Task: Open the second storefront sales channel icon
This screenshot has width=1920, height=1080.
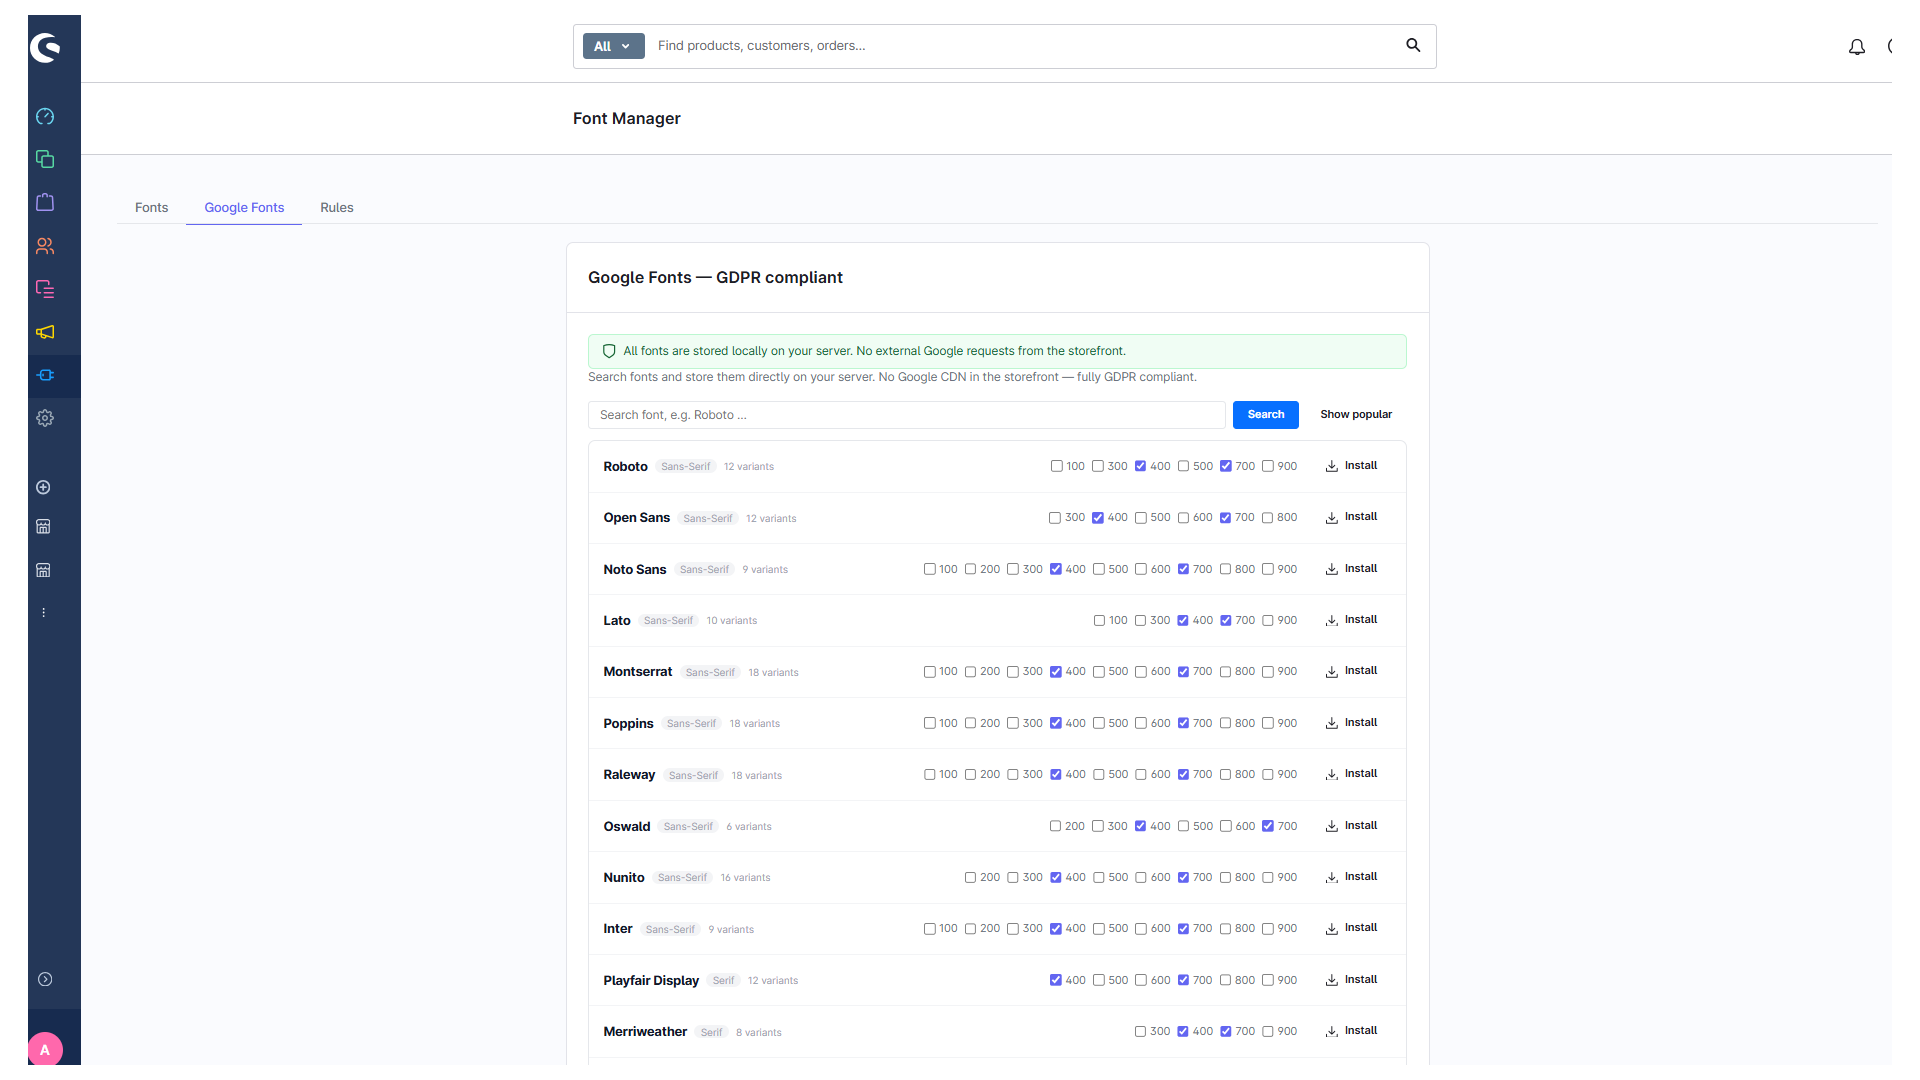Action: click(x=43, y=571)
